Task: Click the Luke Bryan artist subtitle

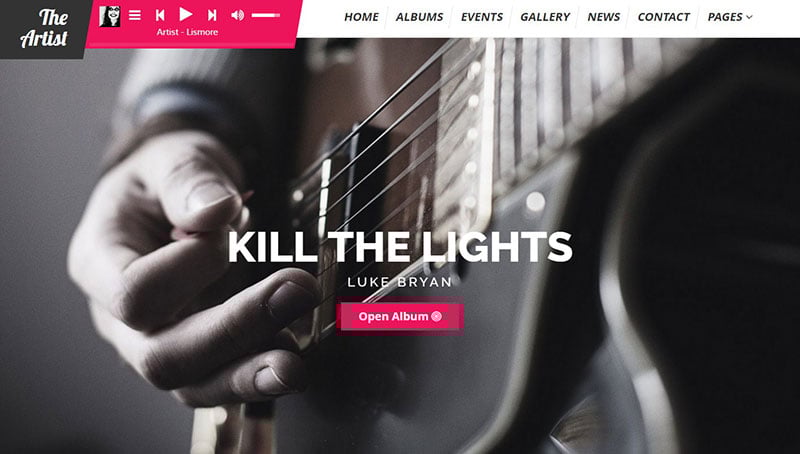Action: tap(400, 282)
